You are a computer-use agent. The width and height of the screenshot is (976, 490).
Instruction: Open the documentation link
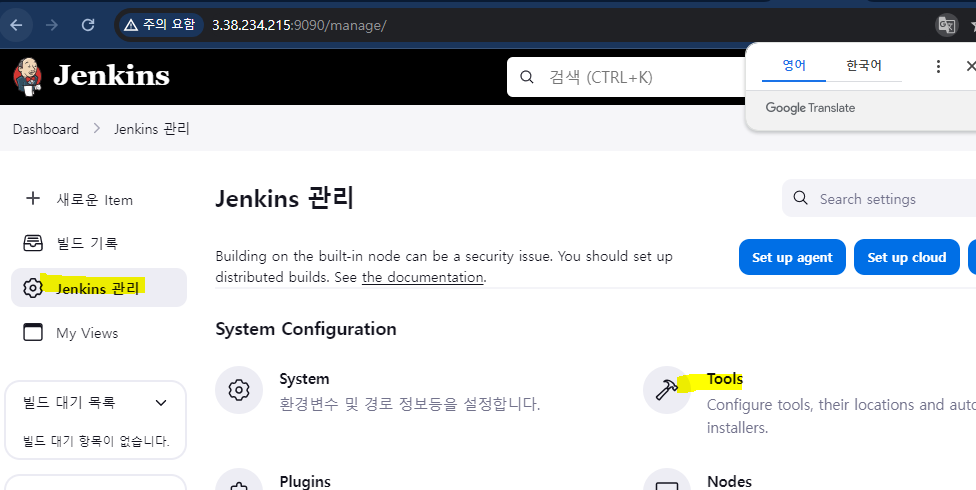point(423,278)
